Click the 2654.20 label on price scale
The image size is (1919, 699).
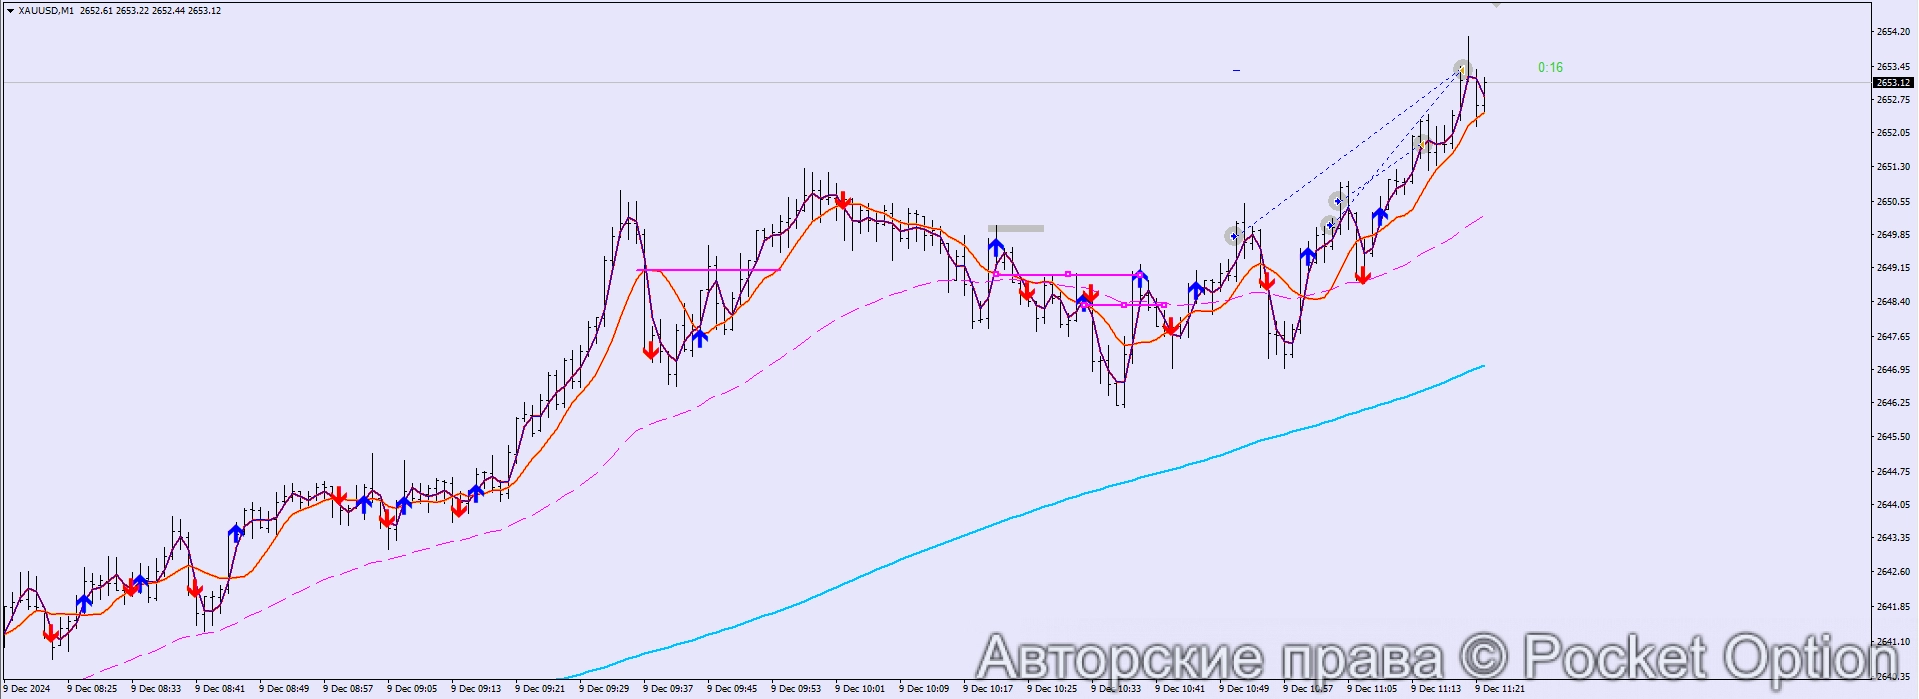pyautogui.click(x=1892, y=32)
